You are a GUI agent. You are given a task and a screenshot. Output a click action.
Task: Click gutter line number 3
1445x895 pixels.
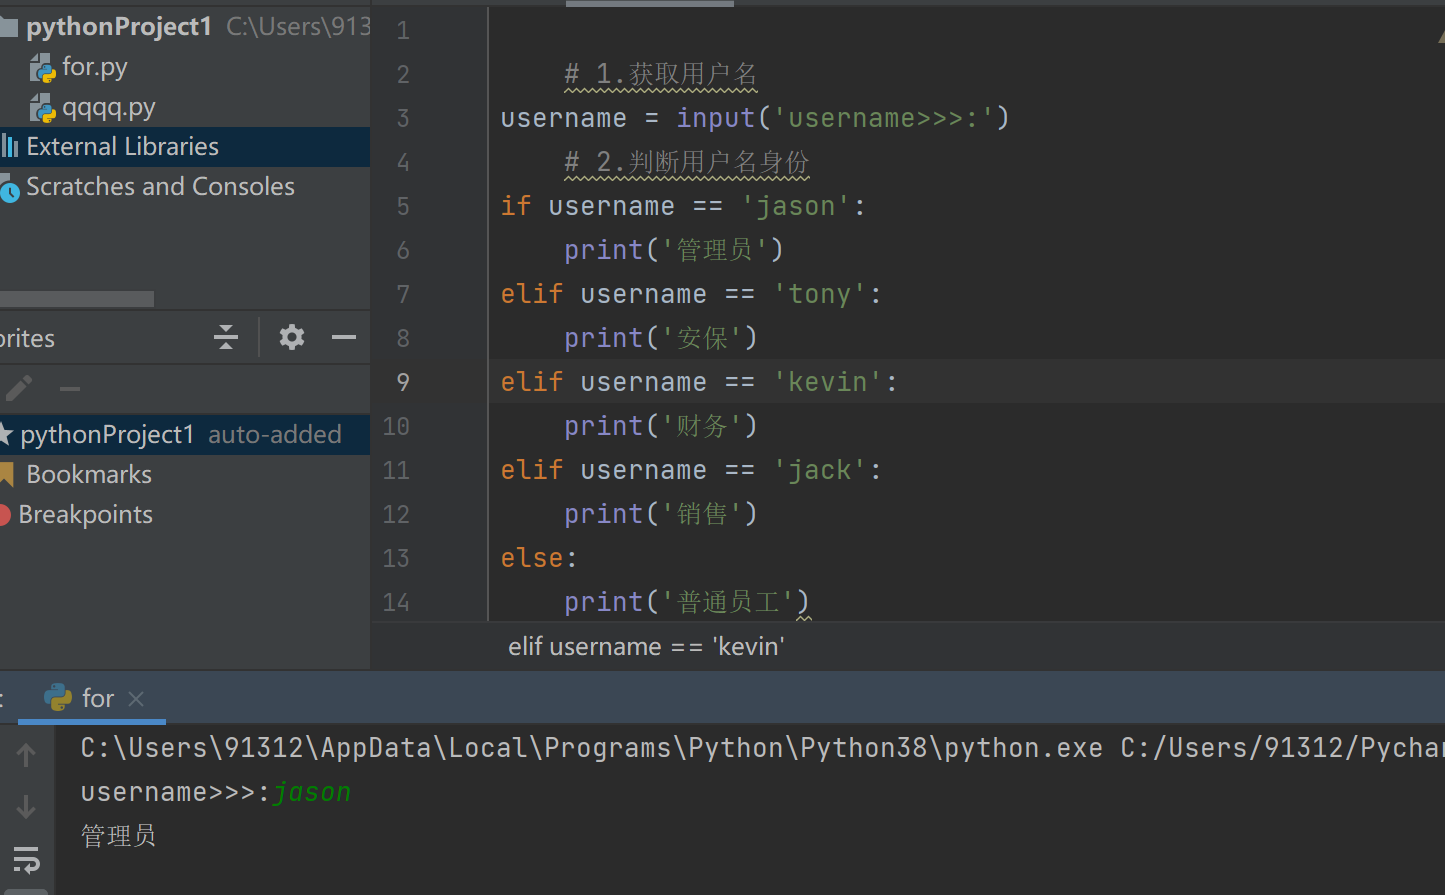[x=403, y=118]
